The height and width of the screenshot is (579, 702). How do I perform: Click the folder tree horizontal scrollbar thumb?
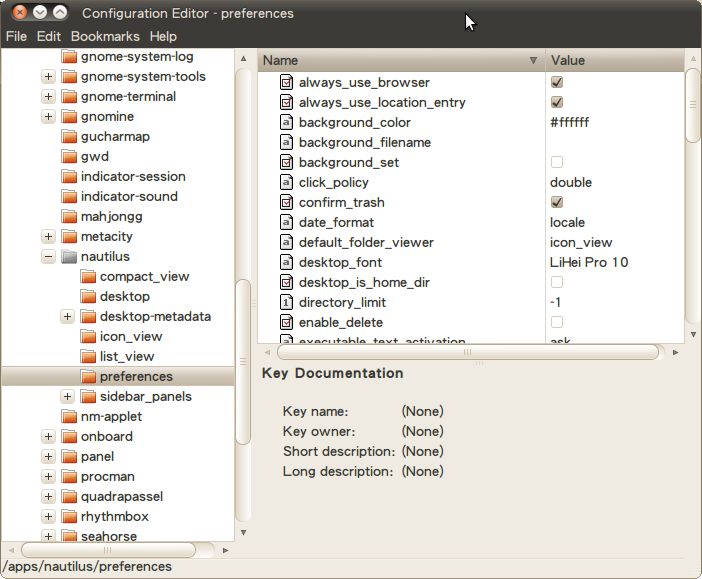coord(108,550)
